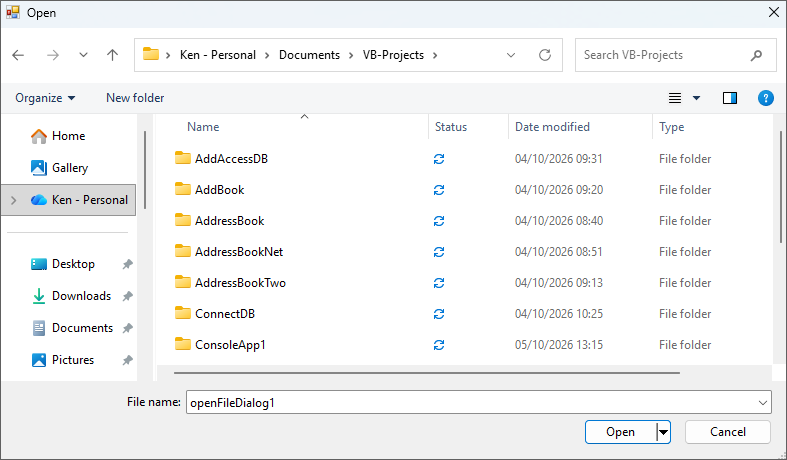Select the AddressBook folder
Image resolution: width=787 pixels, height=460 pixels.
tap(219, 221)
